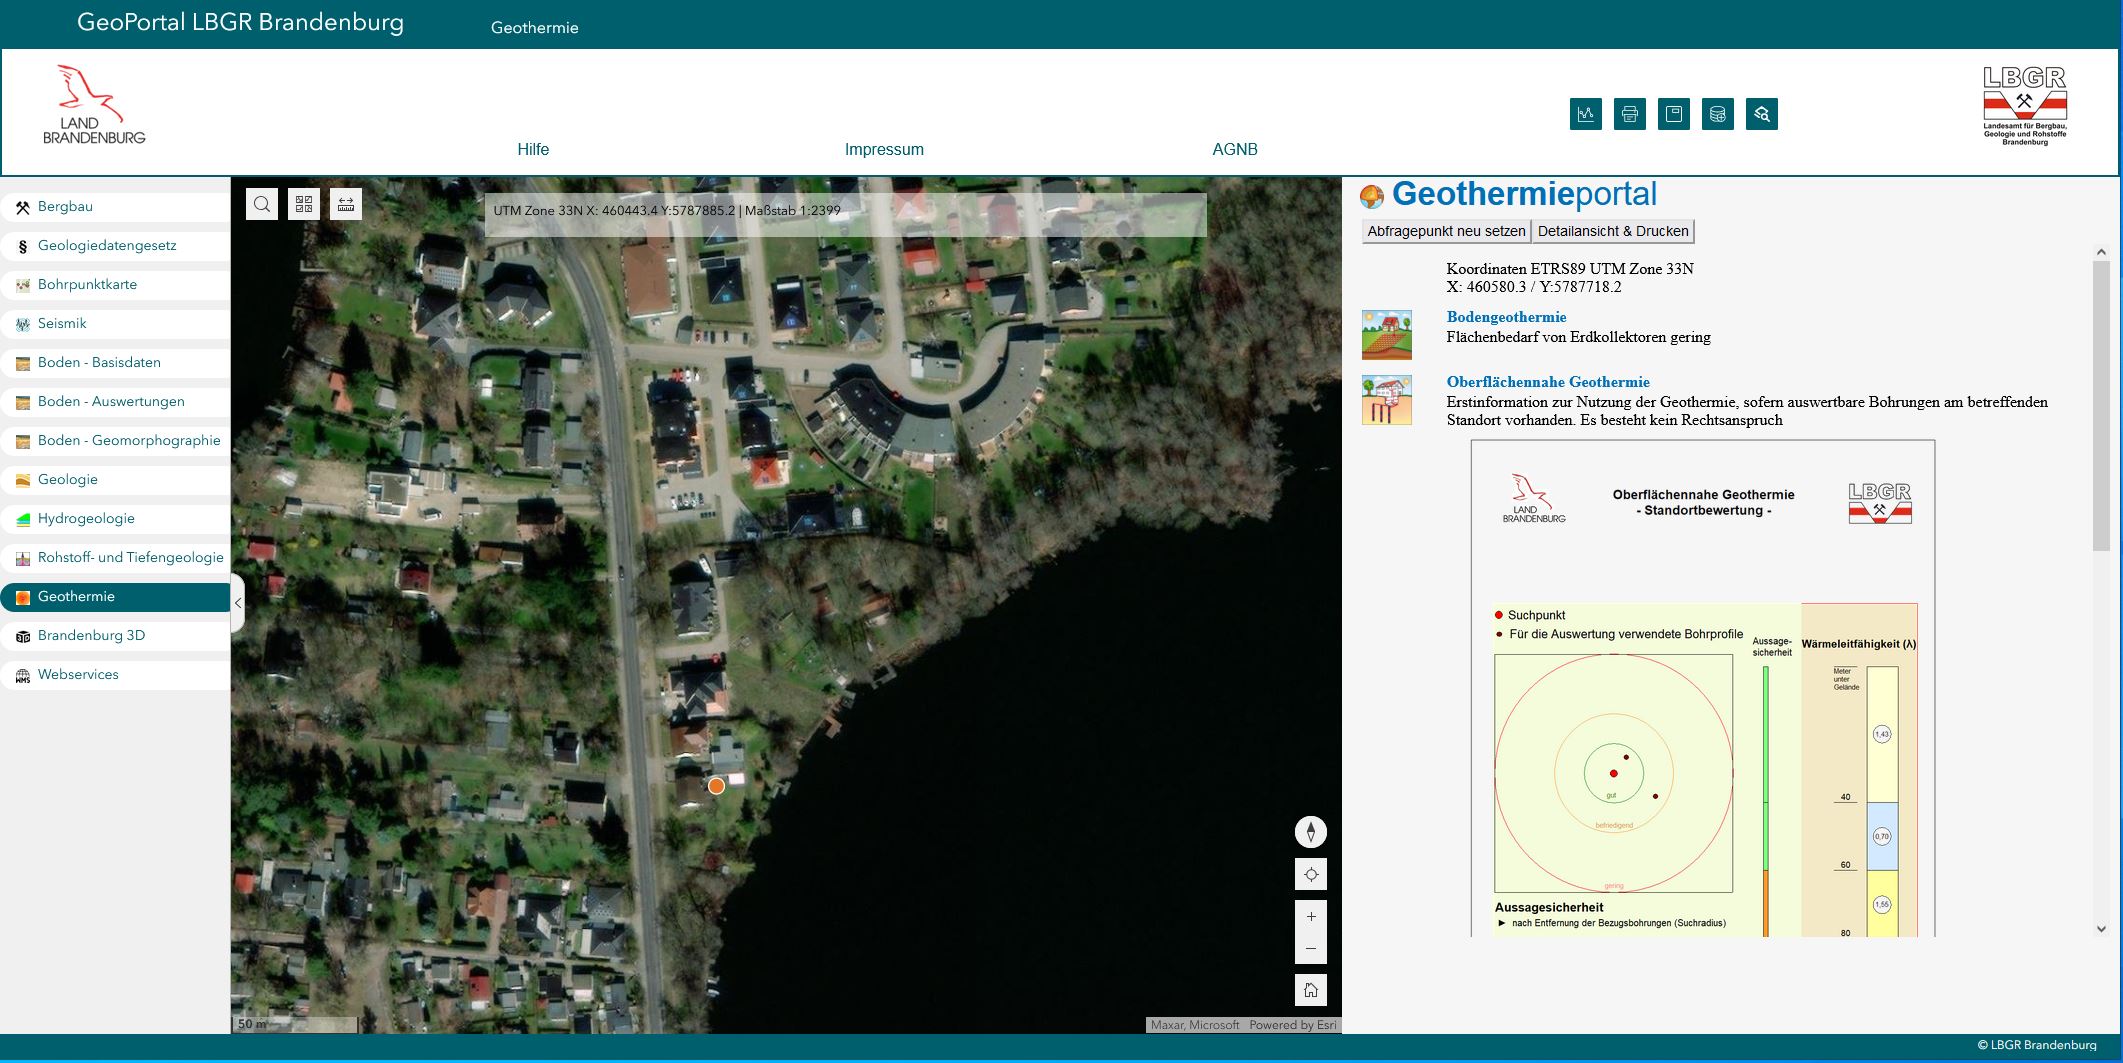Click the LBGR logo in header
The height and width of the screenshot is (1063, 2123).
(2025, 106)
